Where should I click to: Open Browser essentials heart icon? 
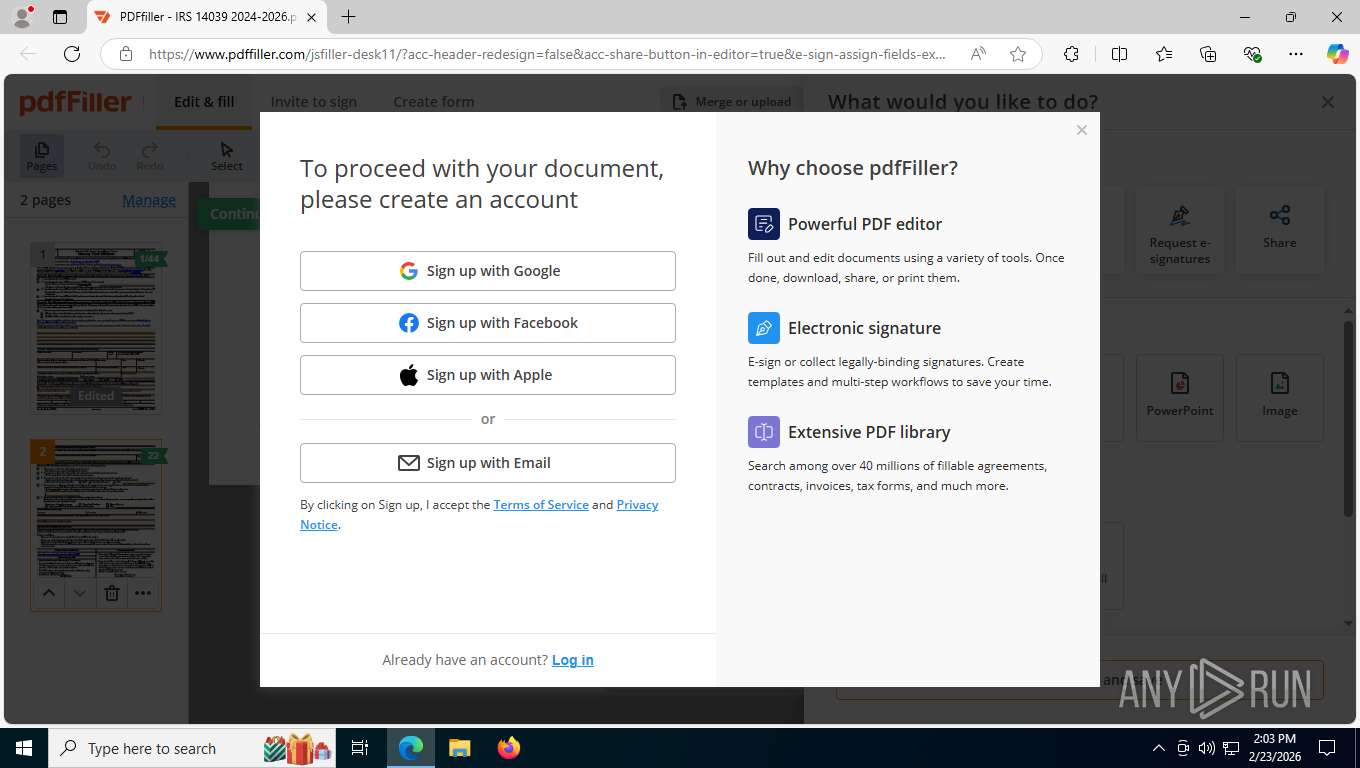click(1252, 54)
